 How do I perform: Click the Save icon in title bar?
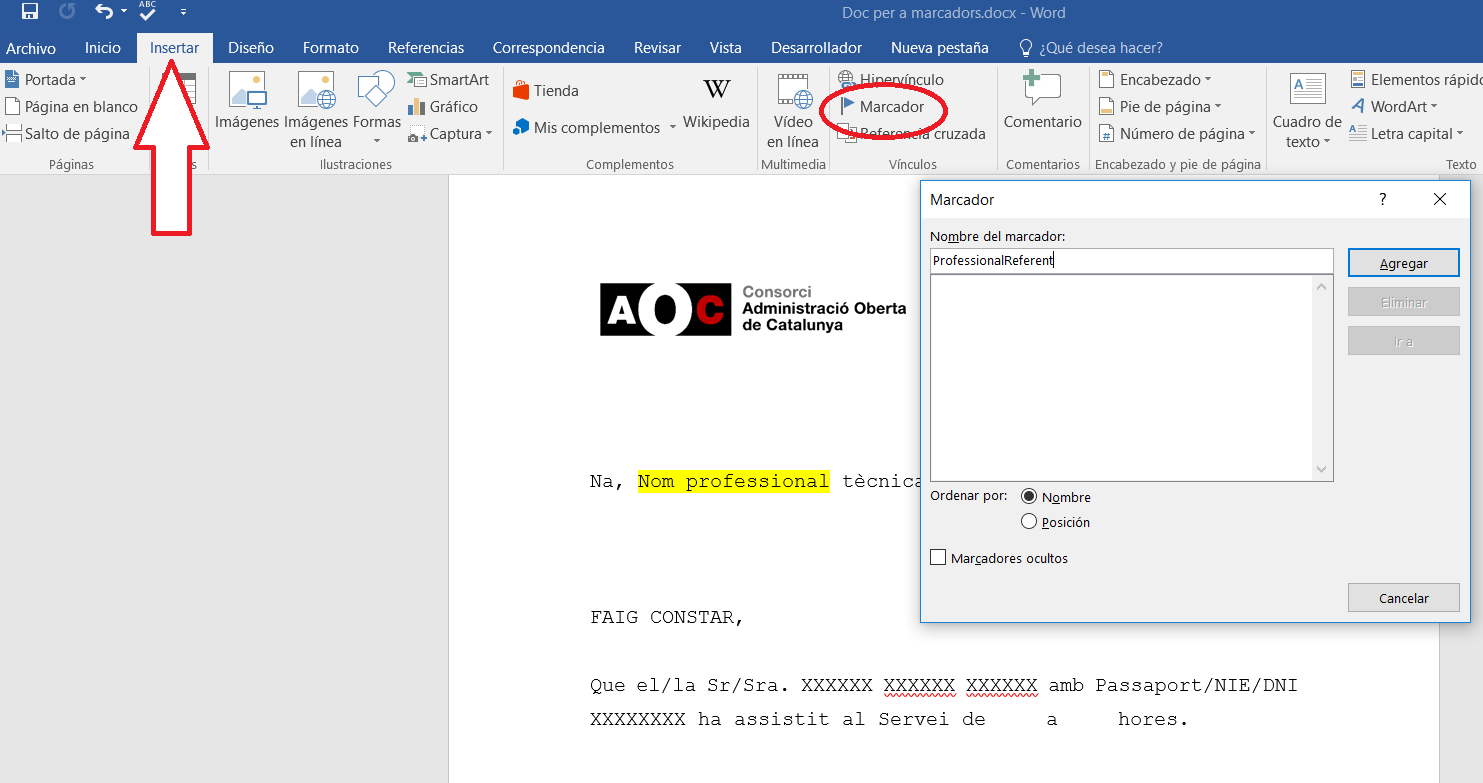(30, 13)
